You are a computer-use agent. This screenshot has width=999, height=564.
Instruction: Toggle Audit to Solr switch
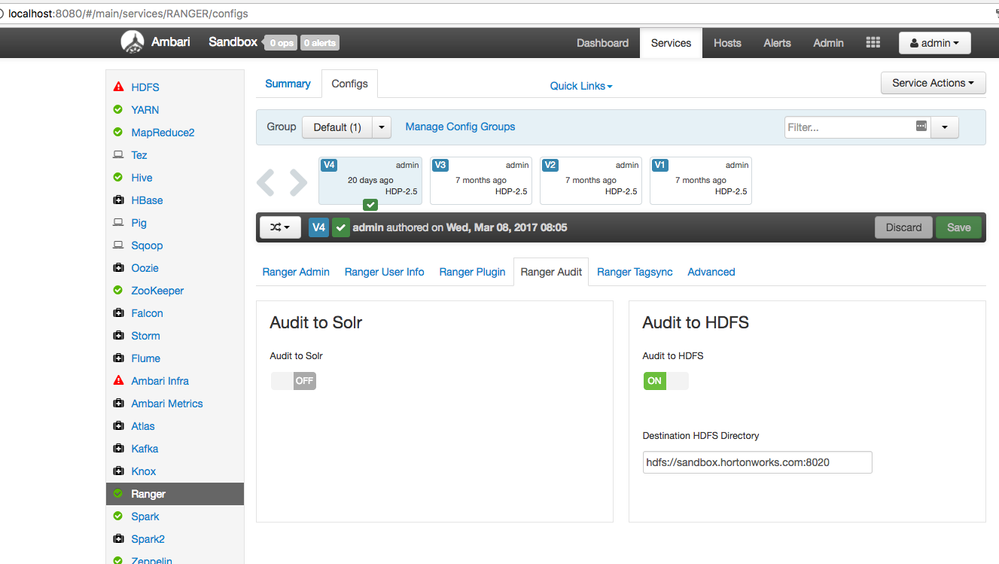pos(293,381)
